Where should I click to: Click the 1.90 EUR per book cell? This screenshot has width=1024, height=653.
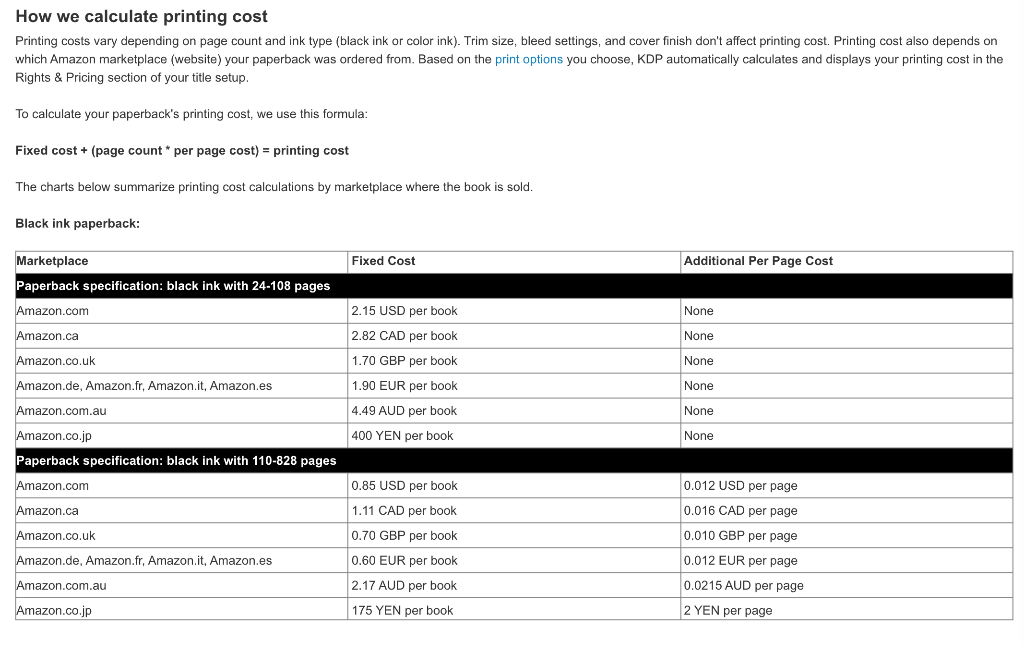(514, 386)
